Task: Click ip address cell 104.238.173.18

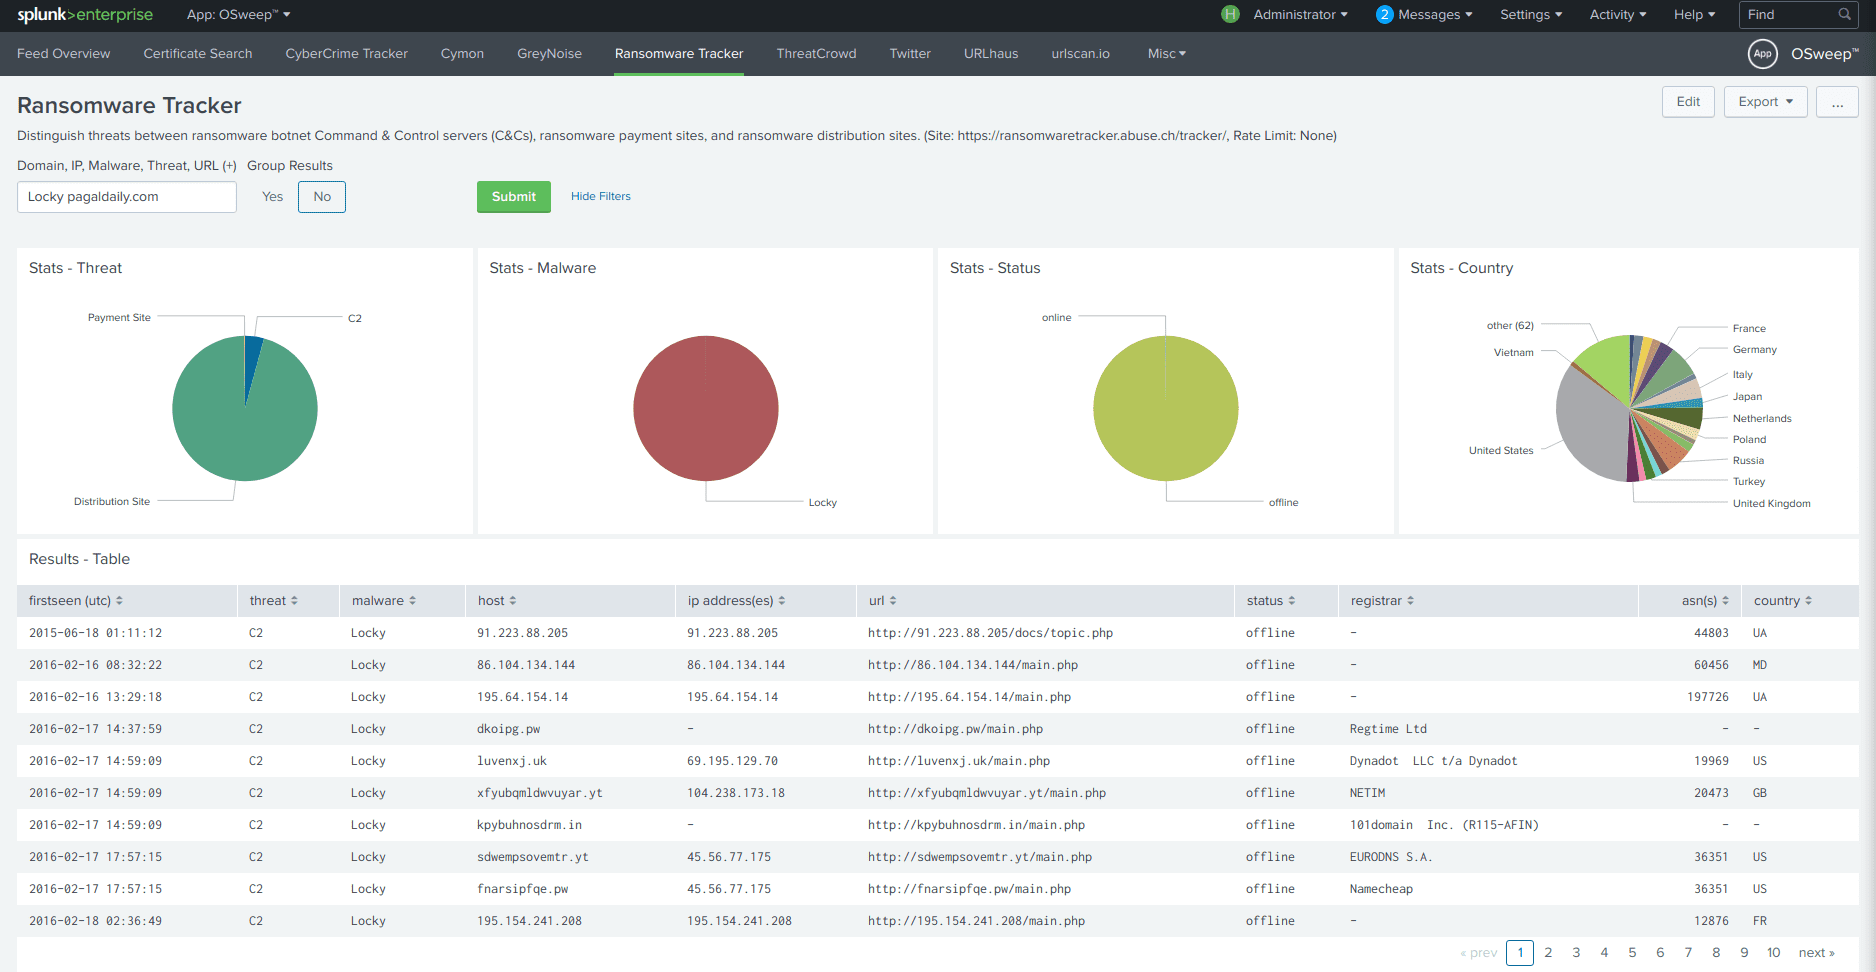Action: click(x=736, y=793)
